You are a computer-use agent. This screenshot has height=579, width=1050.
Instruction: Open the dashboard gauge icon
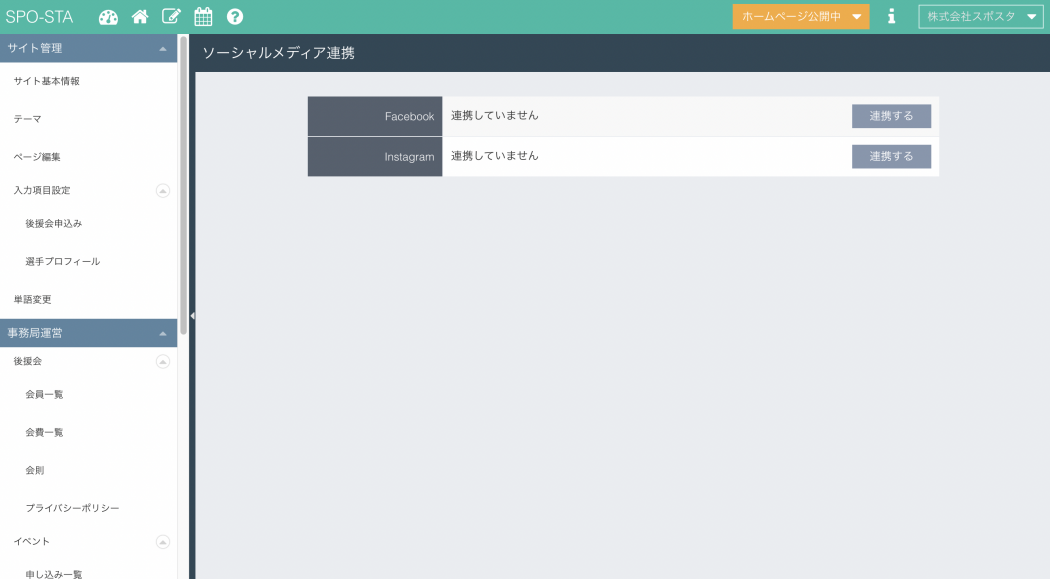tap(108, 17)
